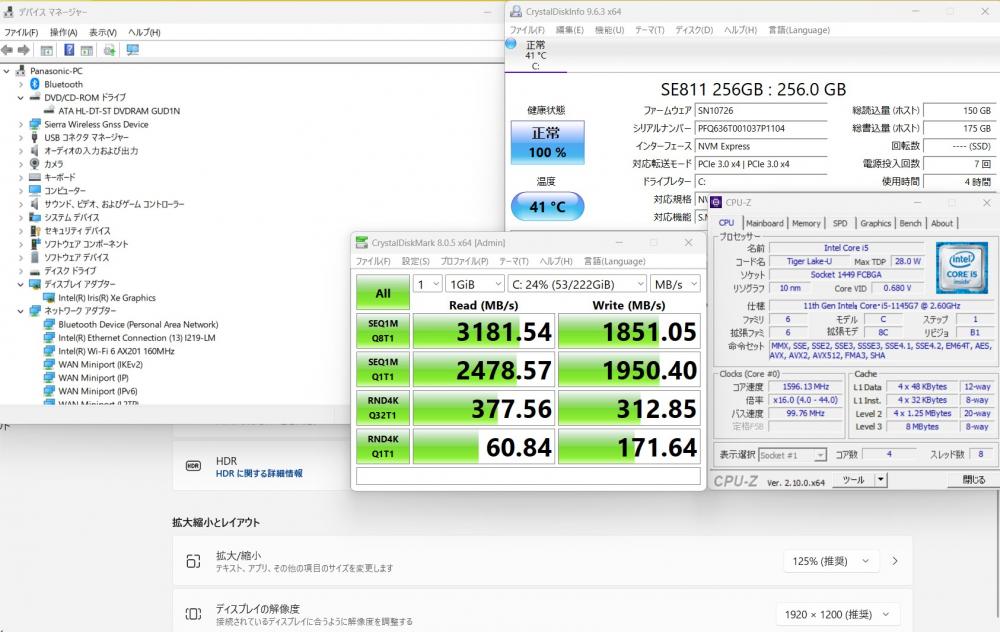Switch to the Mainboard tab in CPU-Z
The width and height of the screenshot is (1000, 632).
click(x=764, y=223)
